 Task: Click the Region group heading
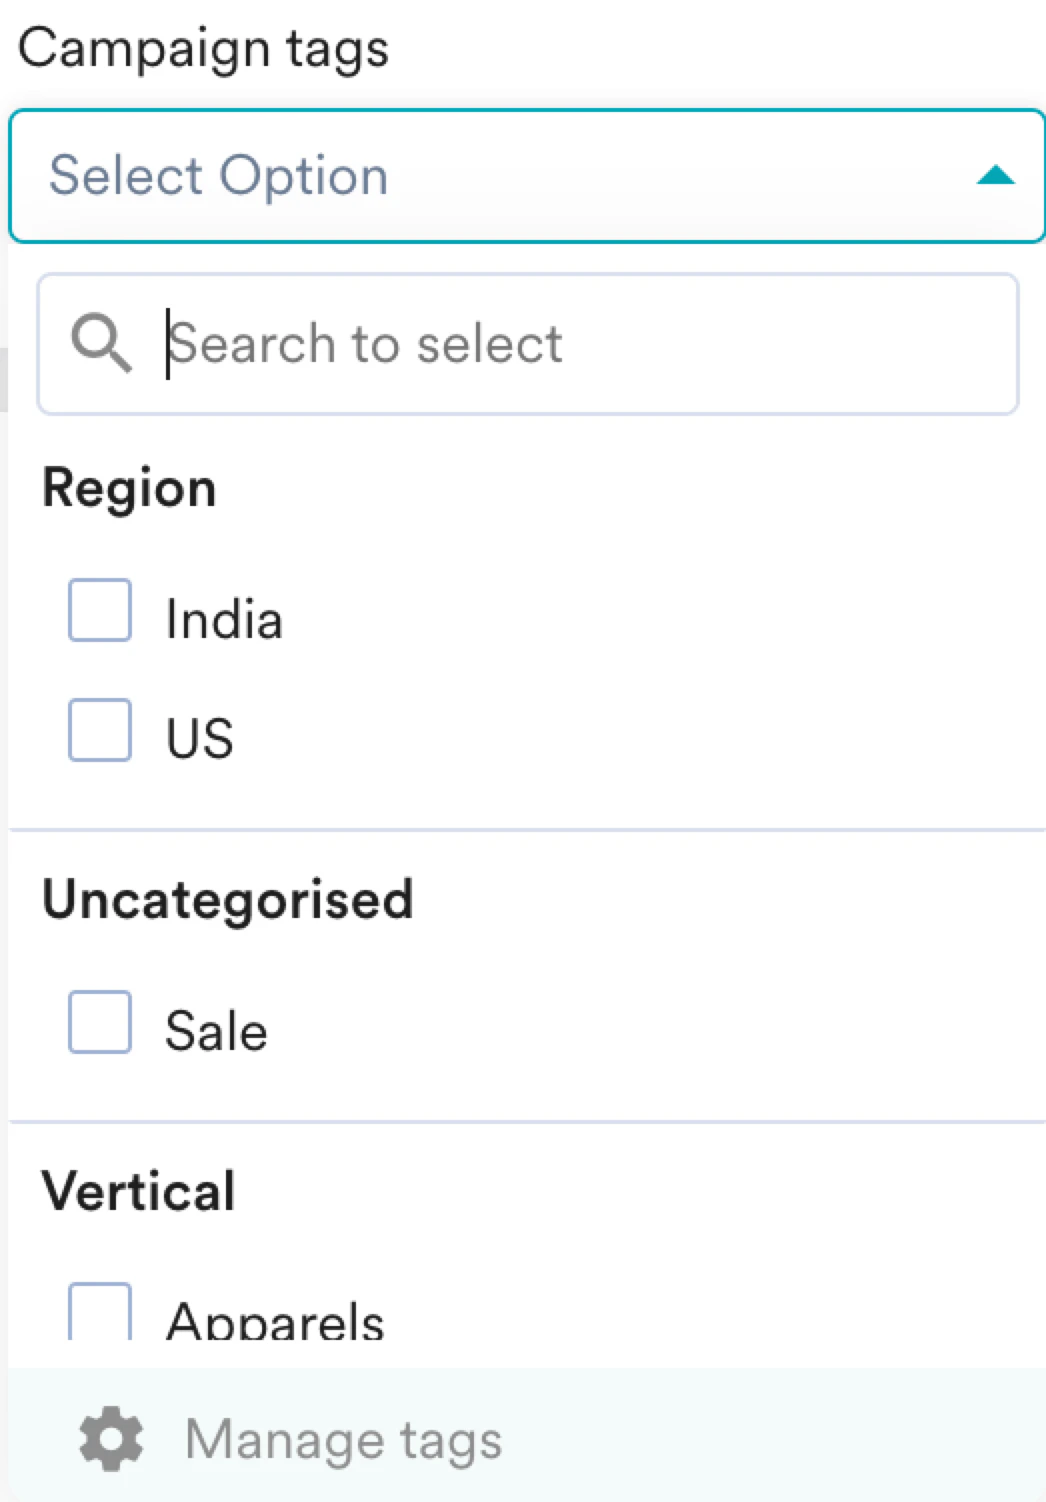tap(129, 489)
